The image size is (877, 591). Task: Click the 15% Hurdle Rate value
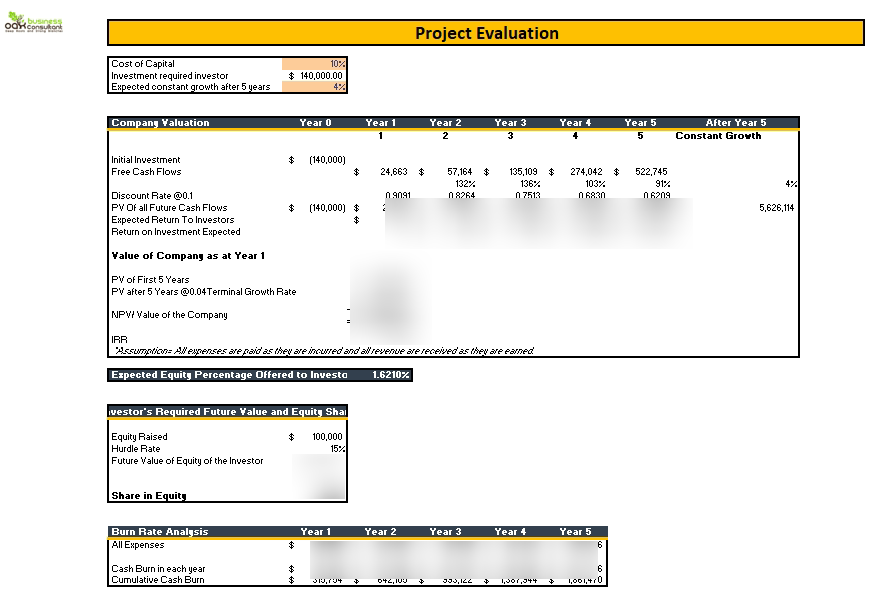click(337, 448)
